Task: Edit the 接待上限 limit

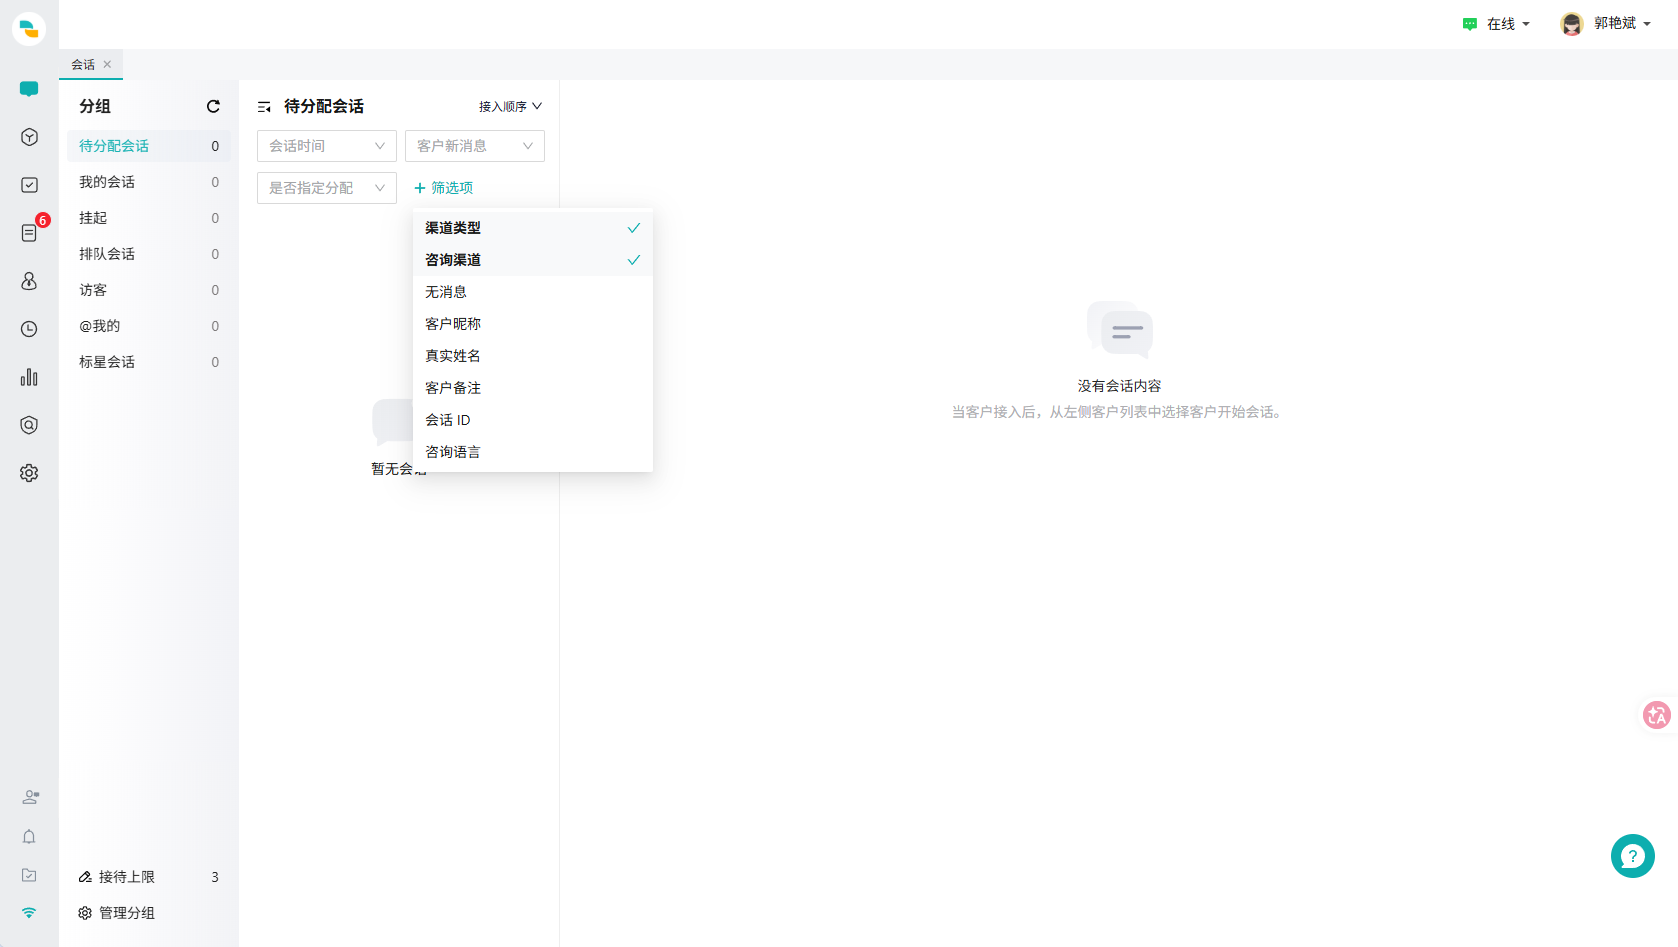Action: 117,877
